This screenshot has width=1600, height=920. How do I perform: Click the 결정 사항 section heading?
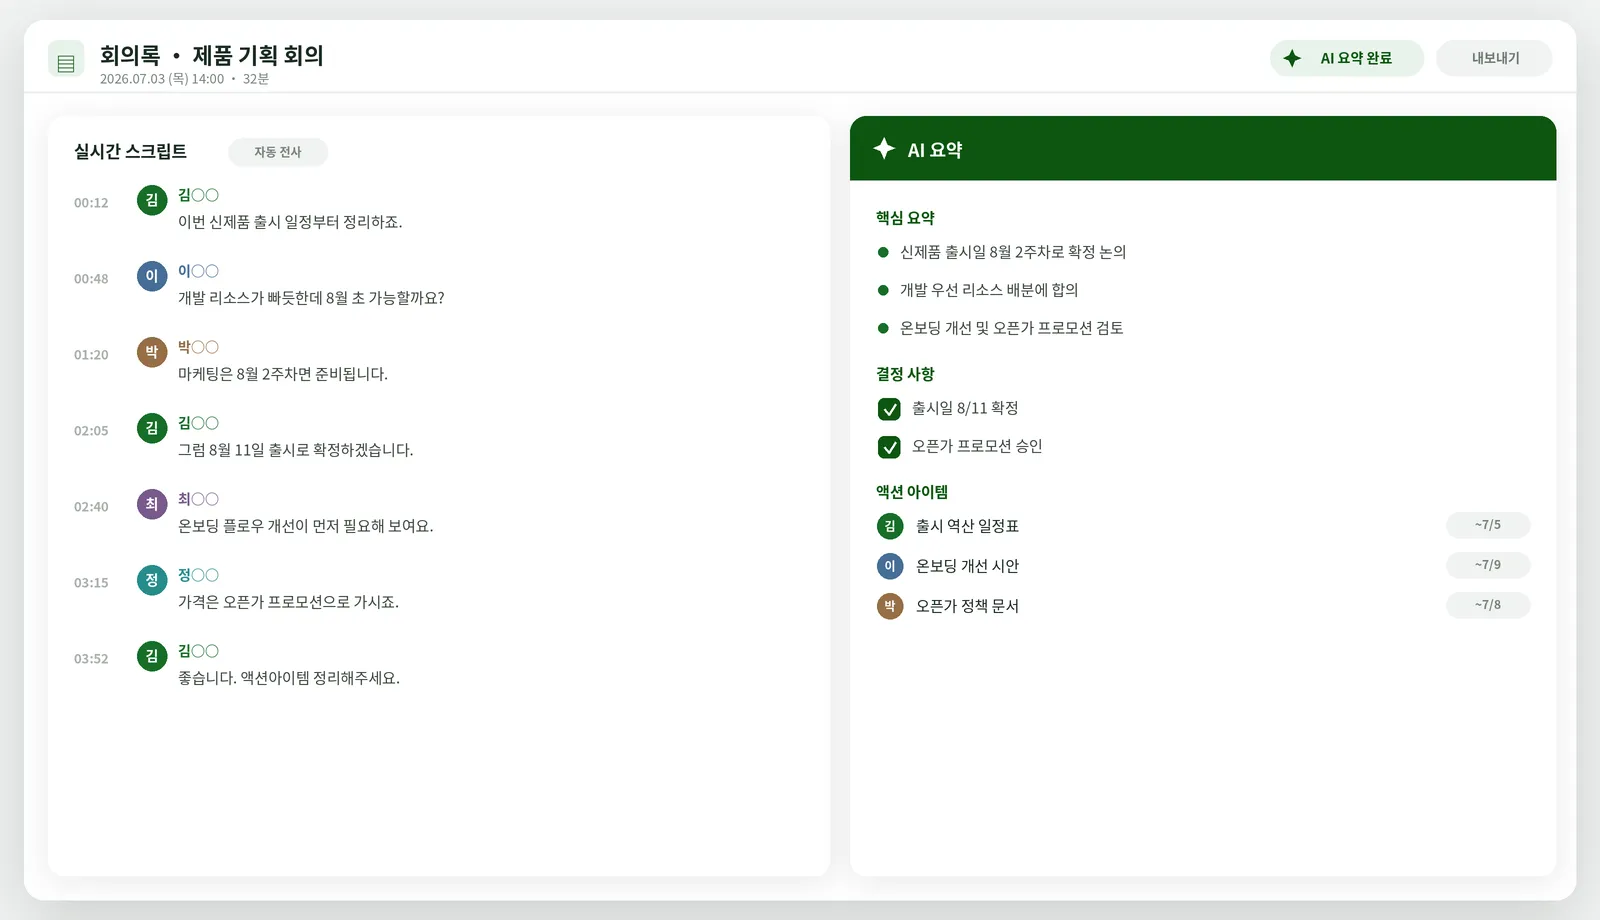point(905,374)
